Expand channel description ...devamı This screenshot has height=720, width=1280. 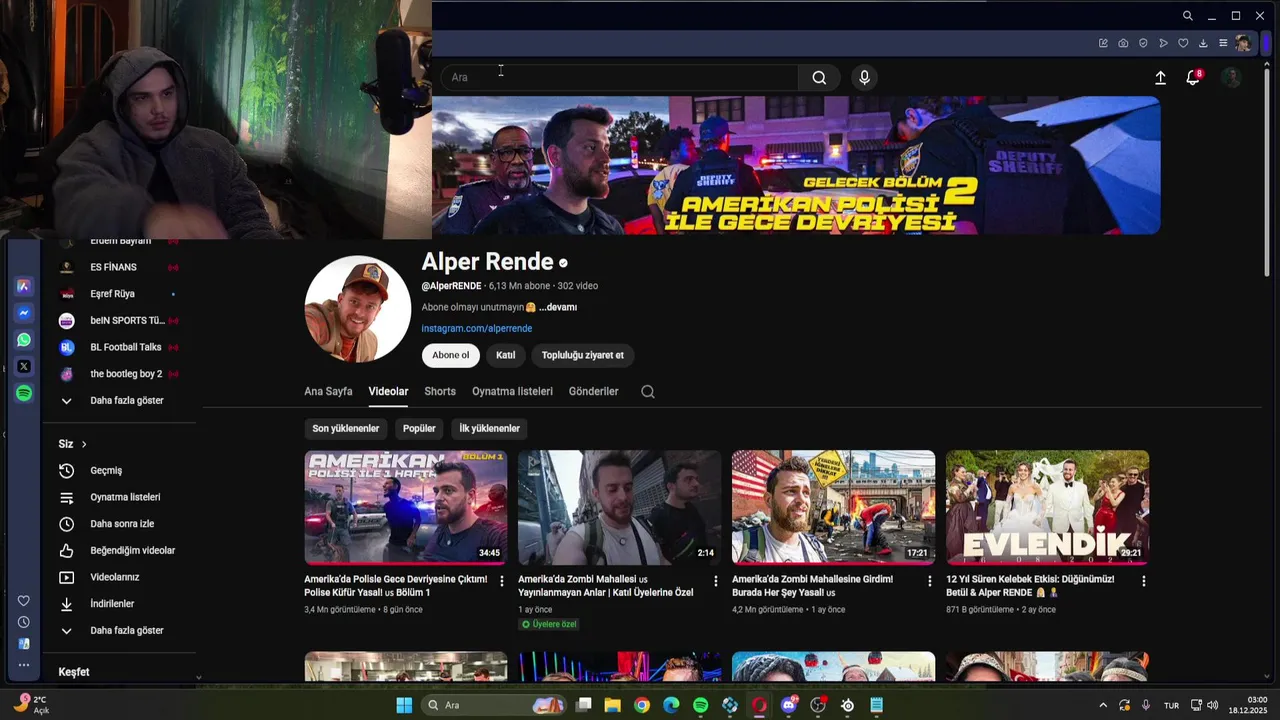[x=557, y=307]
